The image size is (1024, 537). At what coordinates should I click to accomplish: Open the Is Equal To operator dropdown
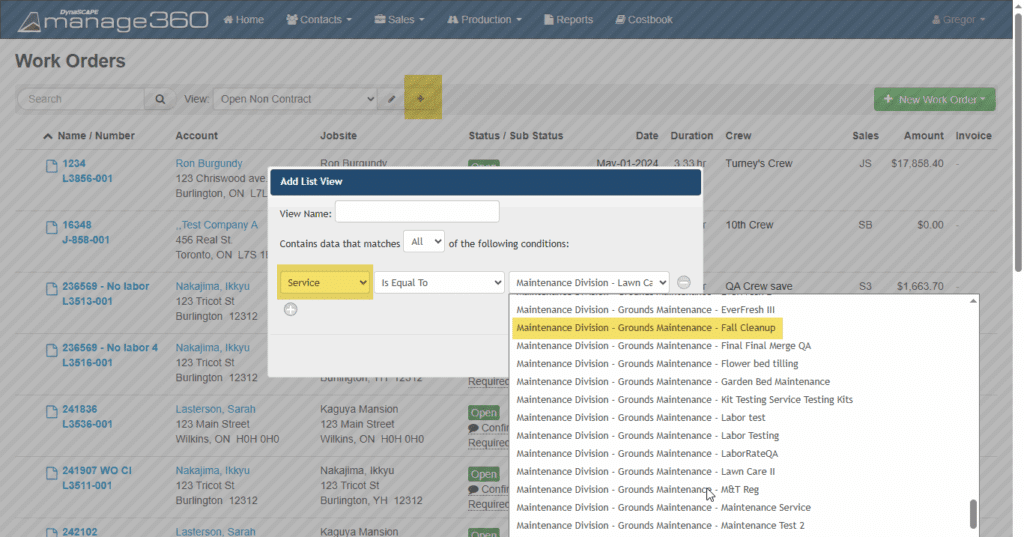click(x=441, y=283)
